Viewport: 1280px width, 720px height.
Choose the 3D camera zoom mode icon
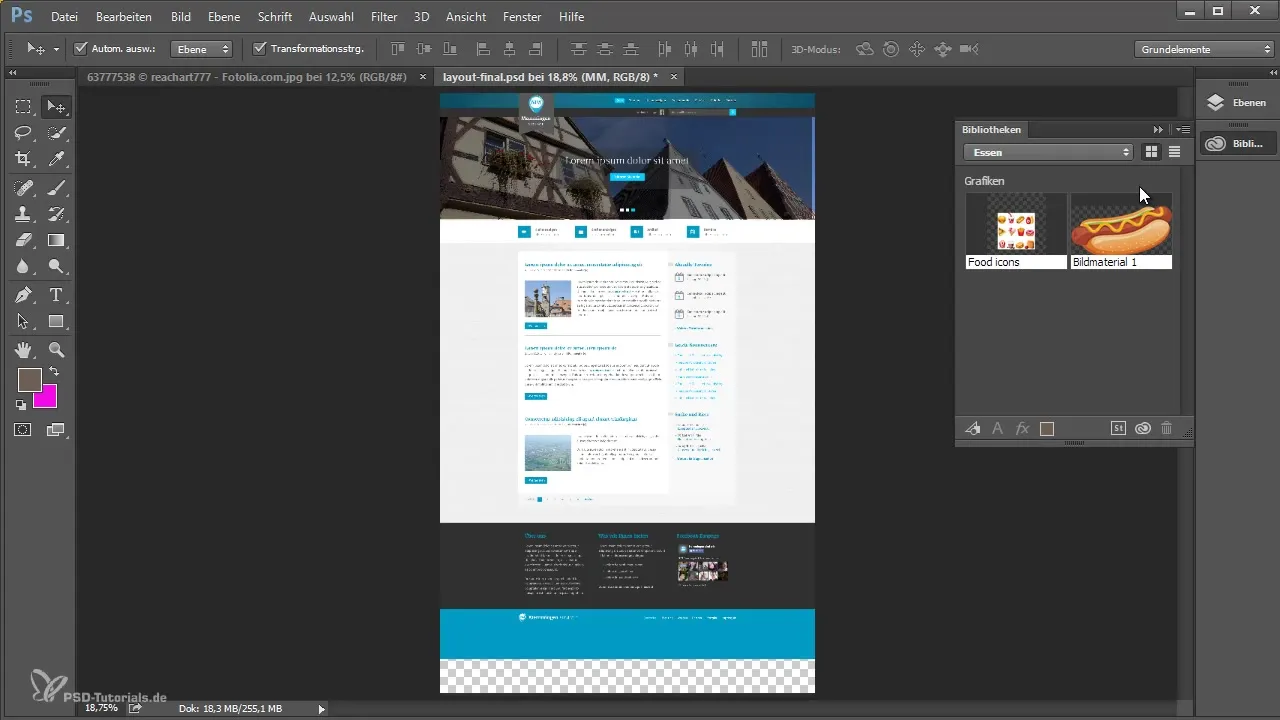(969, 48)
